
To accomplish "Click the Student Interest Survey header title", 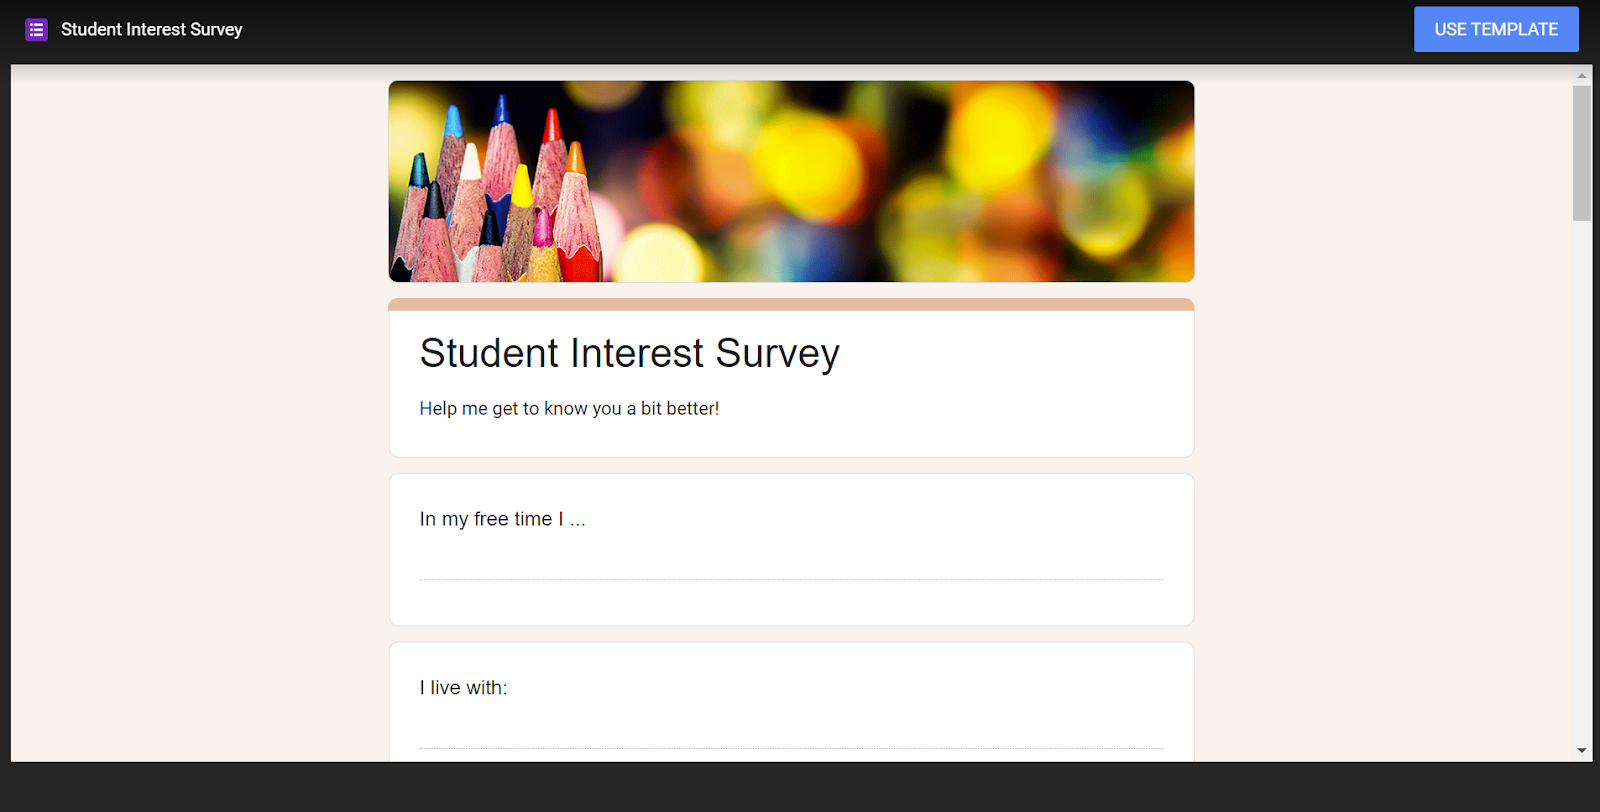I will pos(151,30).
